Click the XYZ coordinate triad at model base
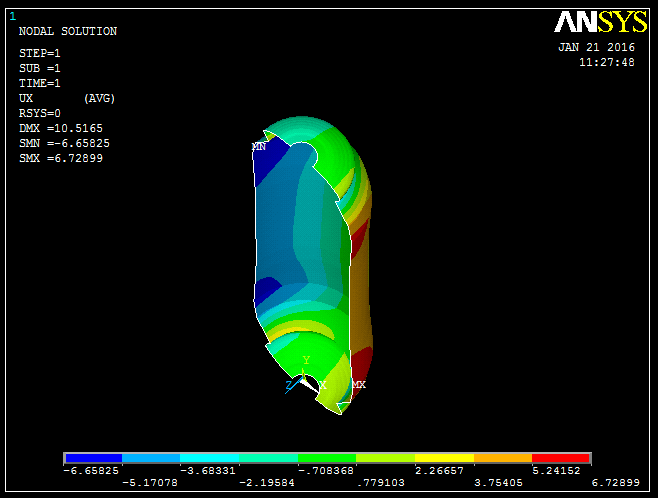The image size is (658, 498). pyautogui.click(x=304, y=376)
